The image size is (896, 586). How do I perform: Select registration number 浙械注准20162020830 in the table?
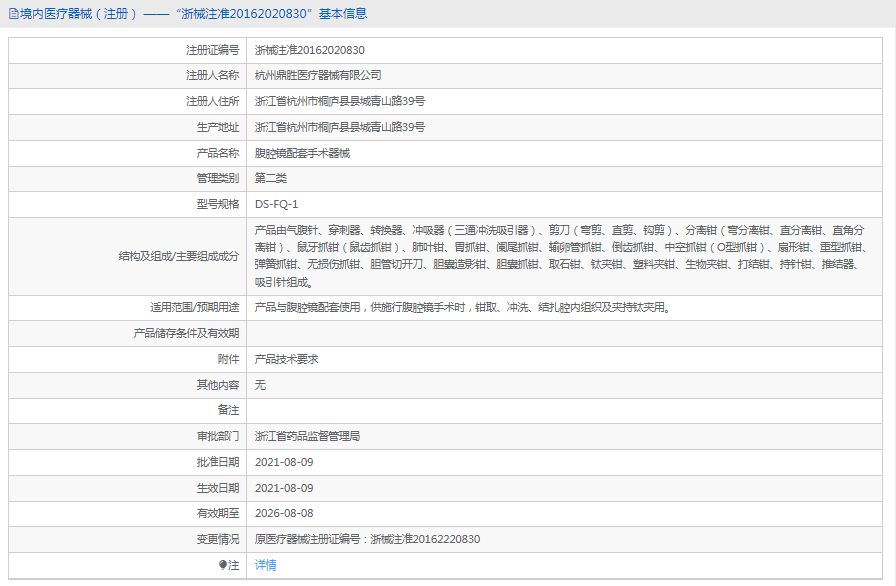310,50
